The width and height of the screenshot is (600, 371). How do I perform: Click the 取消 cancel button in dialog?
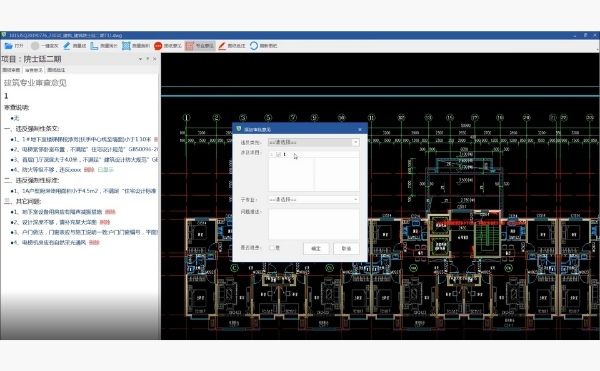[x=346, y=249]
